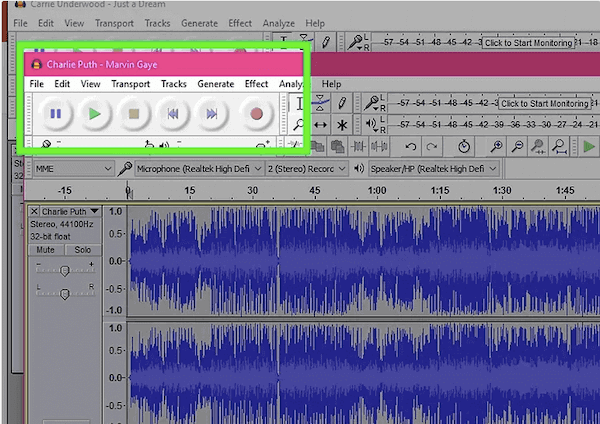Click Pause in the Charlie Puth window

pyautogui.click(x=56, y=114)
